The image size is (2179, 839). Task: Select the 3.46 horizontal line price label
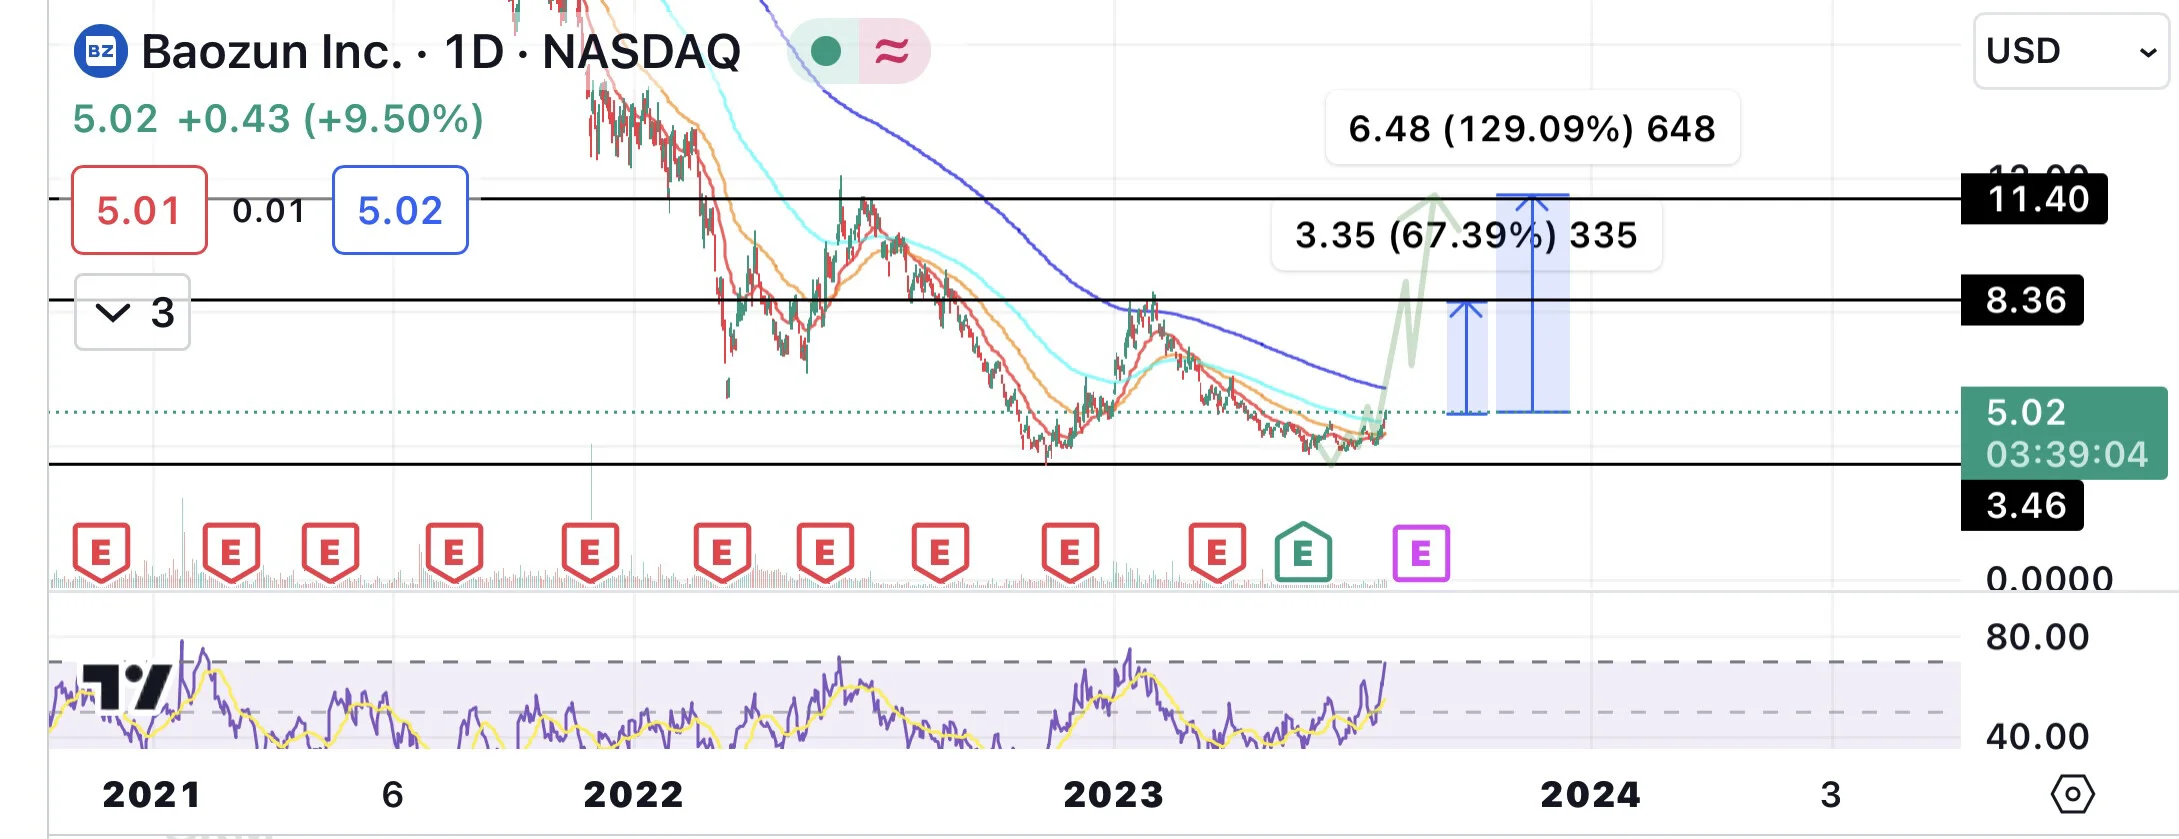click(2022, 505)
